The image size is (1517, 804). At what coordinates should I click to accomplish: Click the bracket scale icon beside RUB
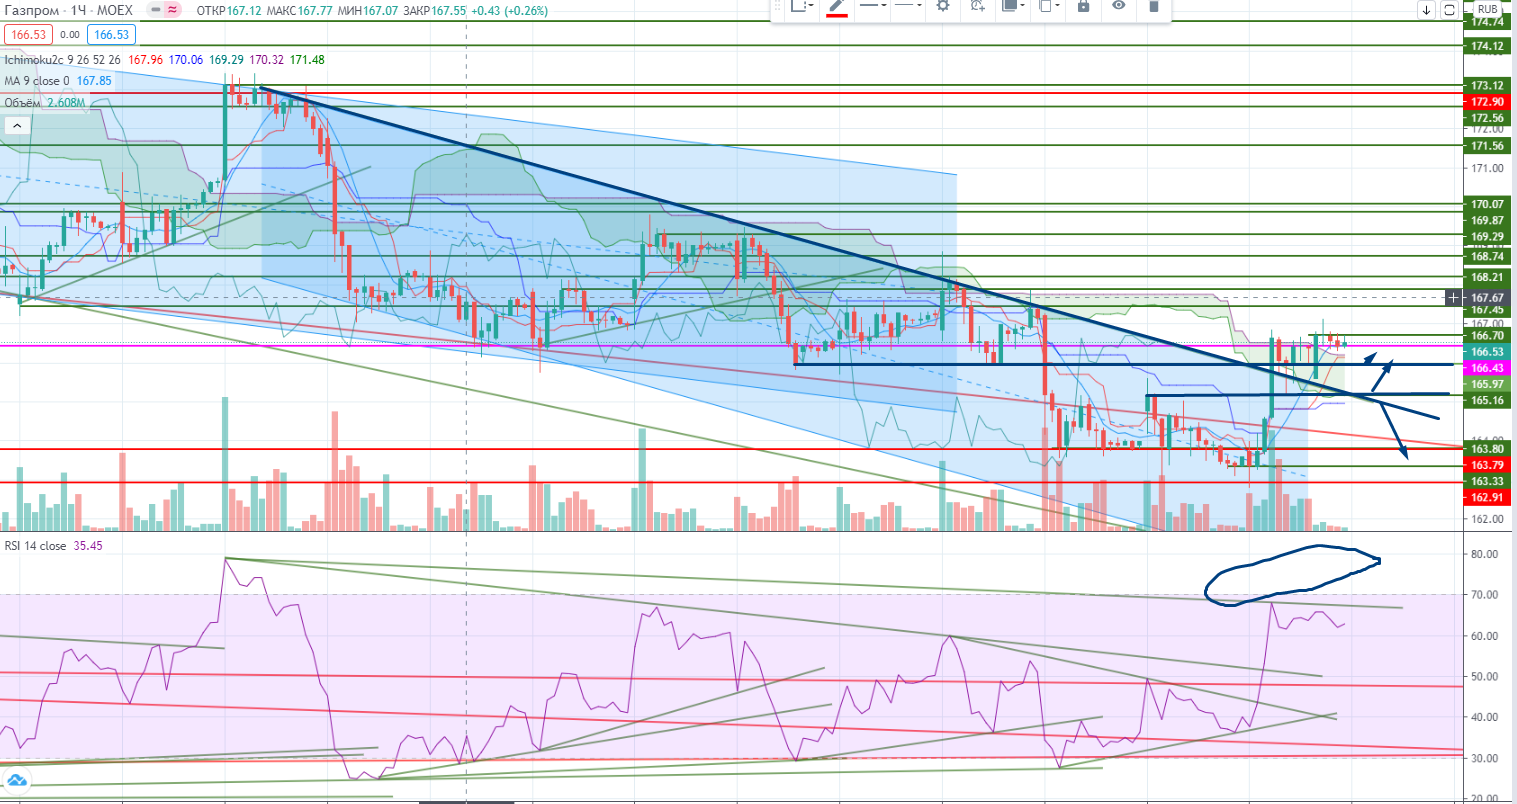click(1449, 10)
